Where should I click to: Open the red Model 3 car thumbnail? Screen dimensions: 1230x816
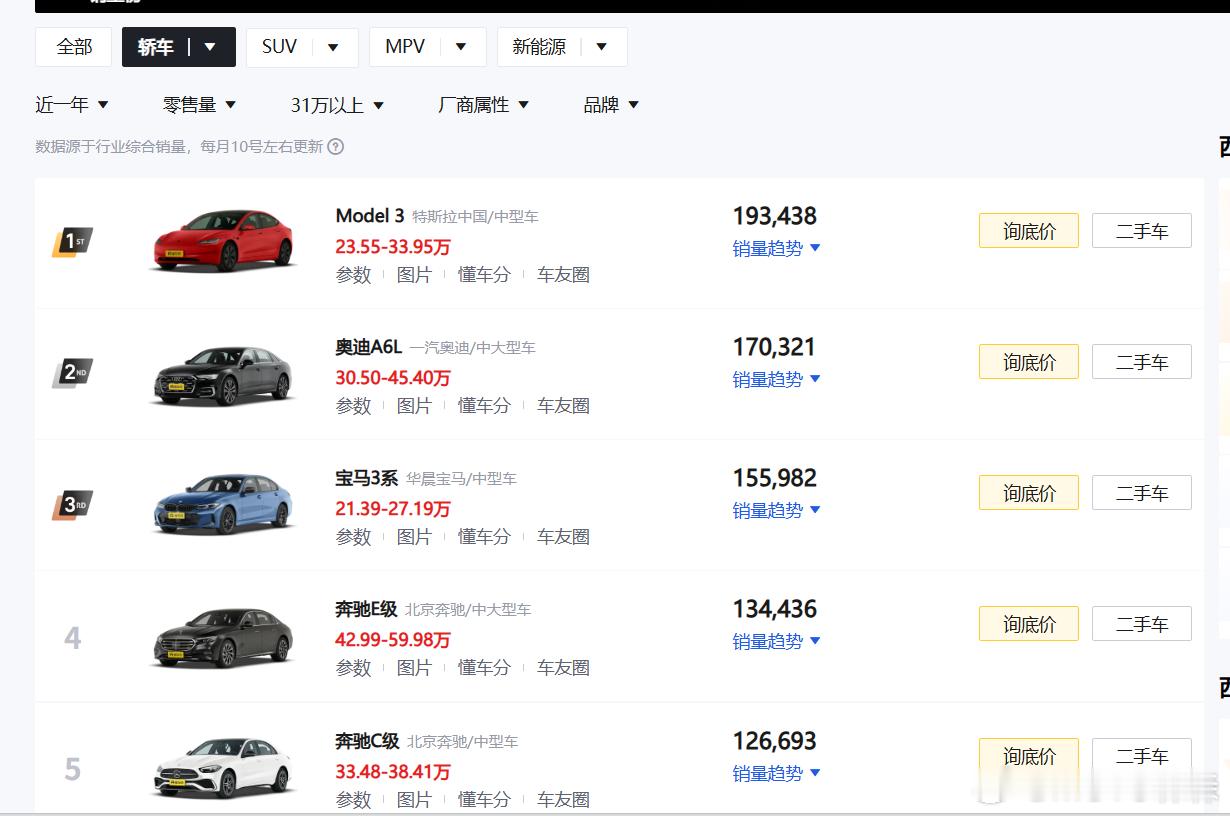pos(225,241)
